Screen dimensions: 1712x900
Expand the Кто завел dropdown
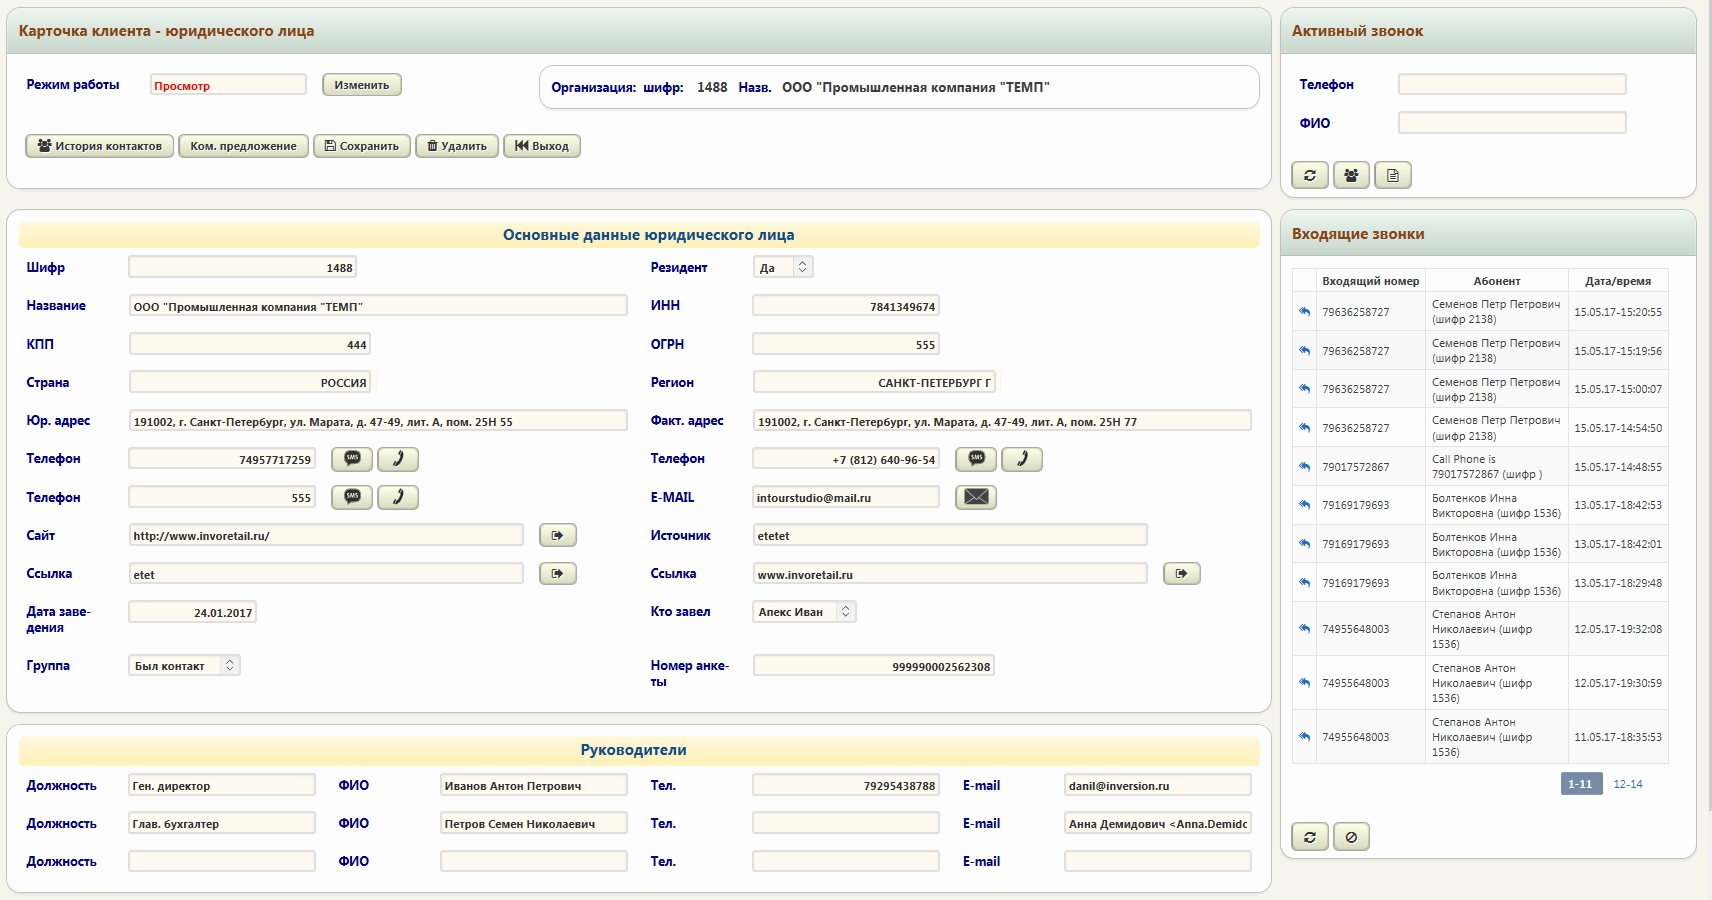(804, 612)
